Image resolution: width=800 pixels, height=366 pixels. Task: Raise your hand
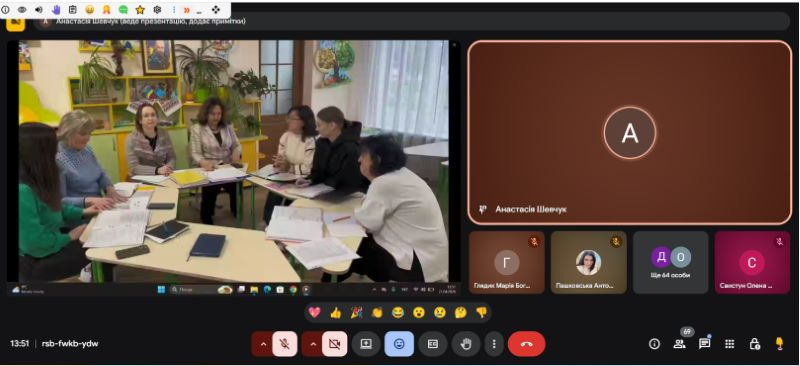point(466,344)
